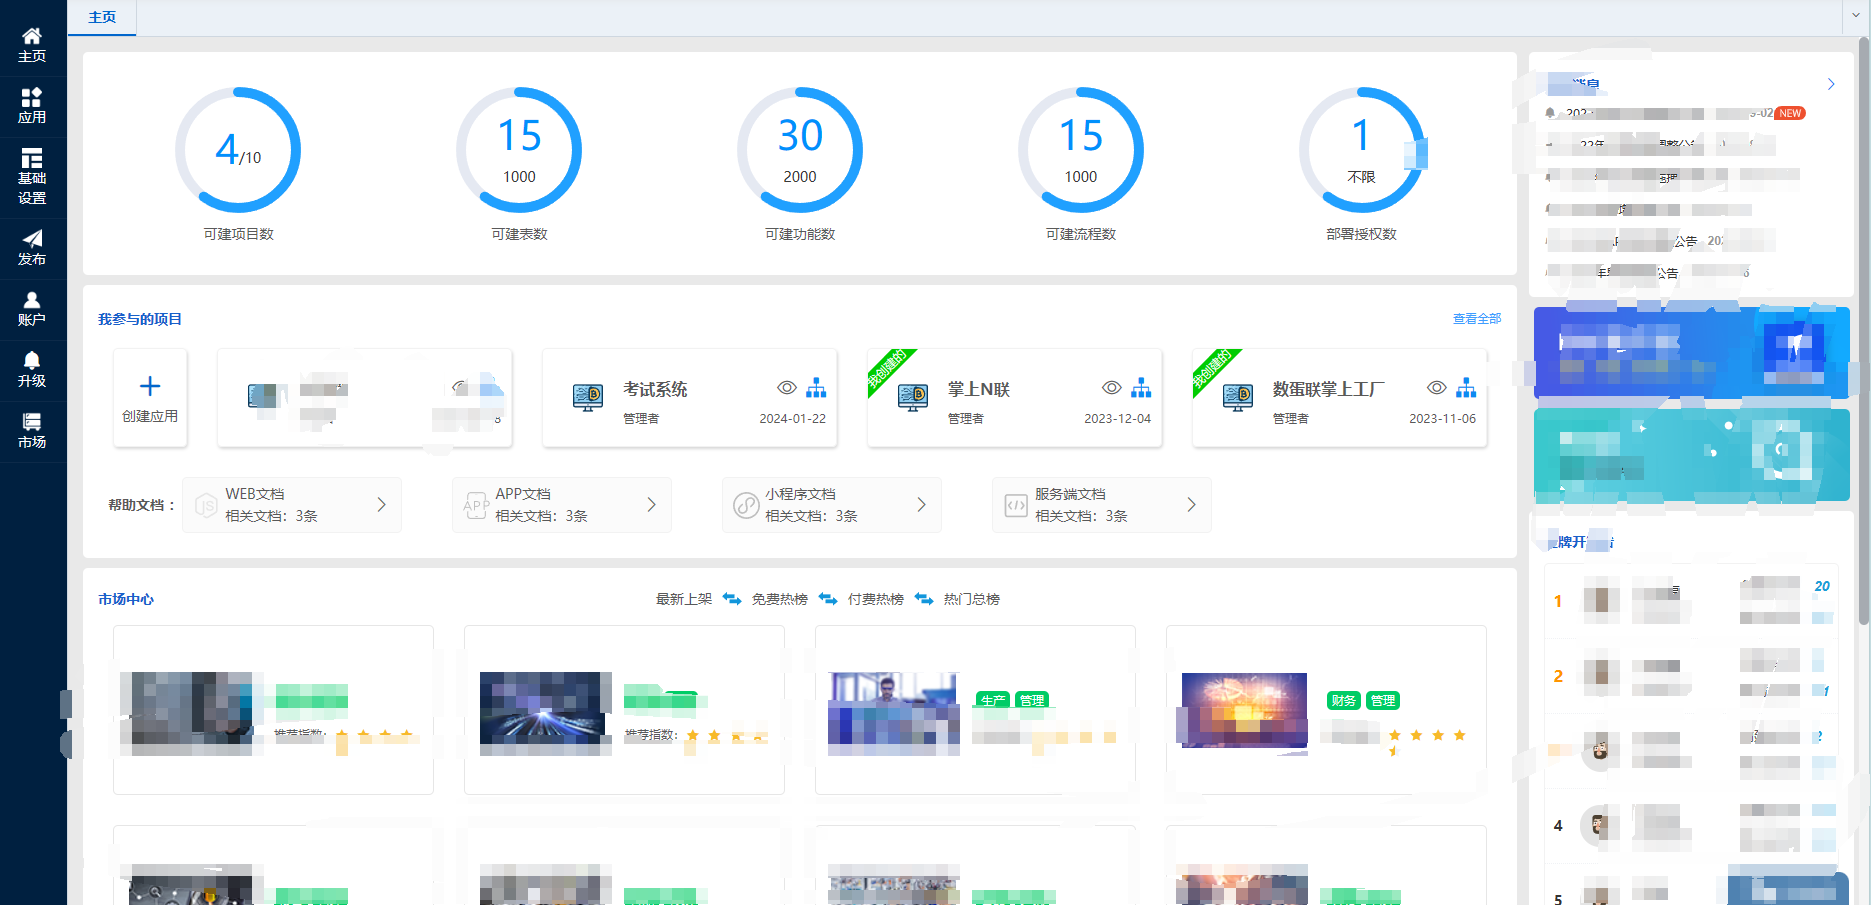The image size is (1871, 905).
Task: Open the org chart icon of 考试系统
Action: tap(816, 388)
